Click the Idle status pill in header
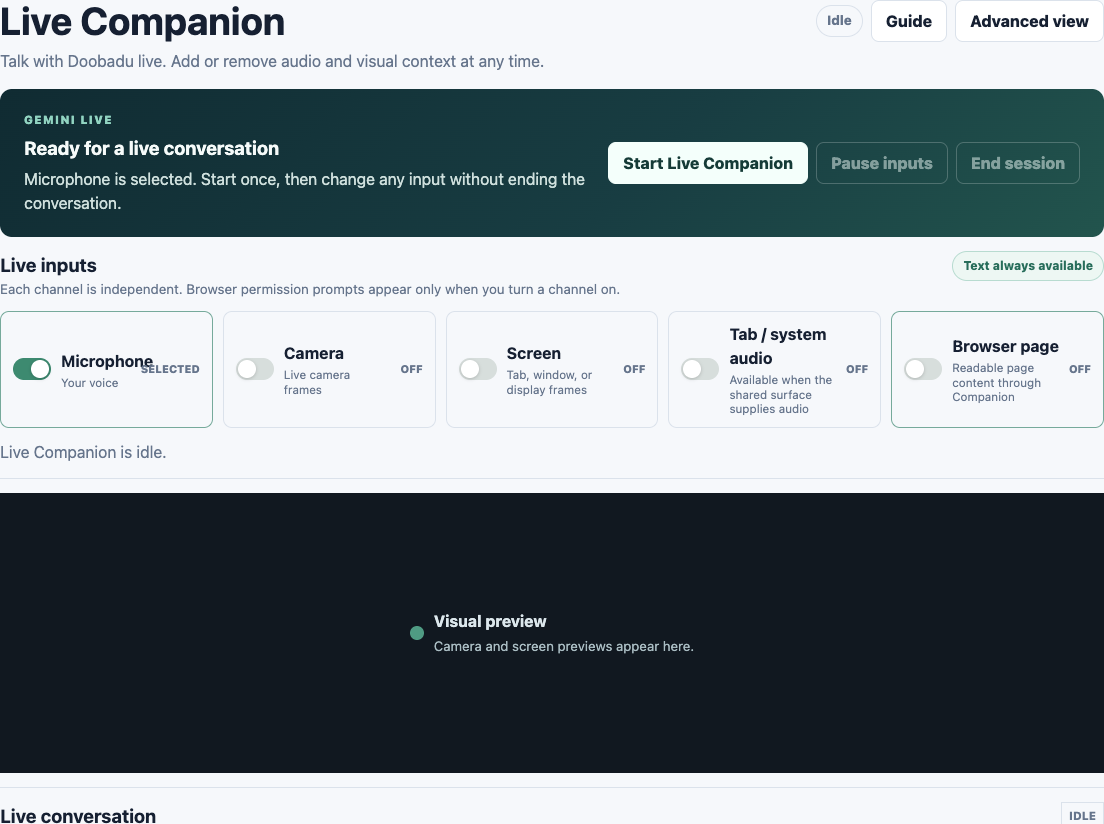Screen dimensions: 1104x824 pyautogui.click(x=839, y=21)
